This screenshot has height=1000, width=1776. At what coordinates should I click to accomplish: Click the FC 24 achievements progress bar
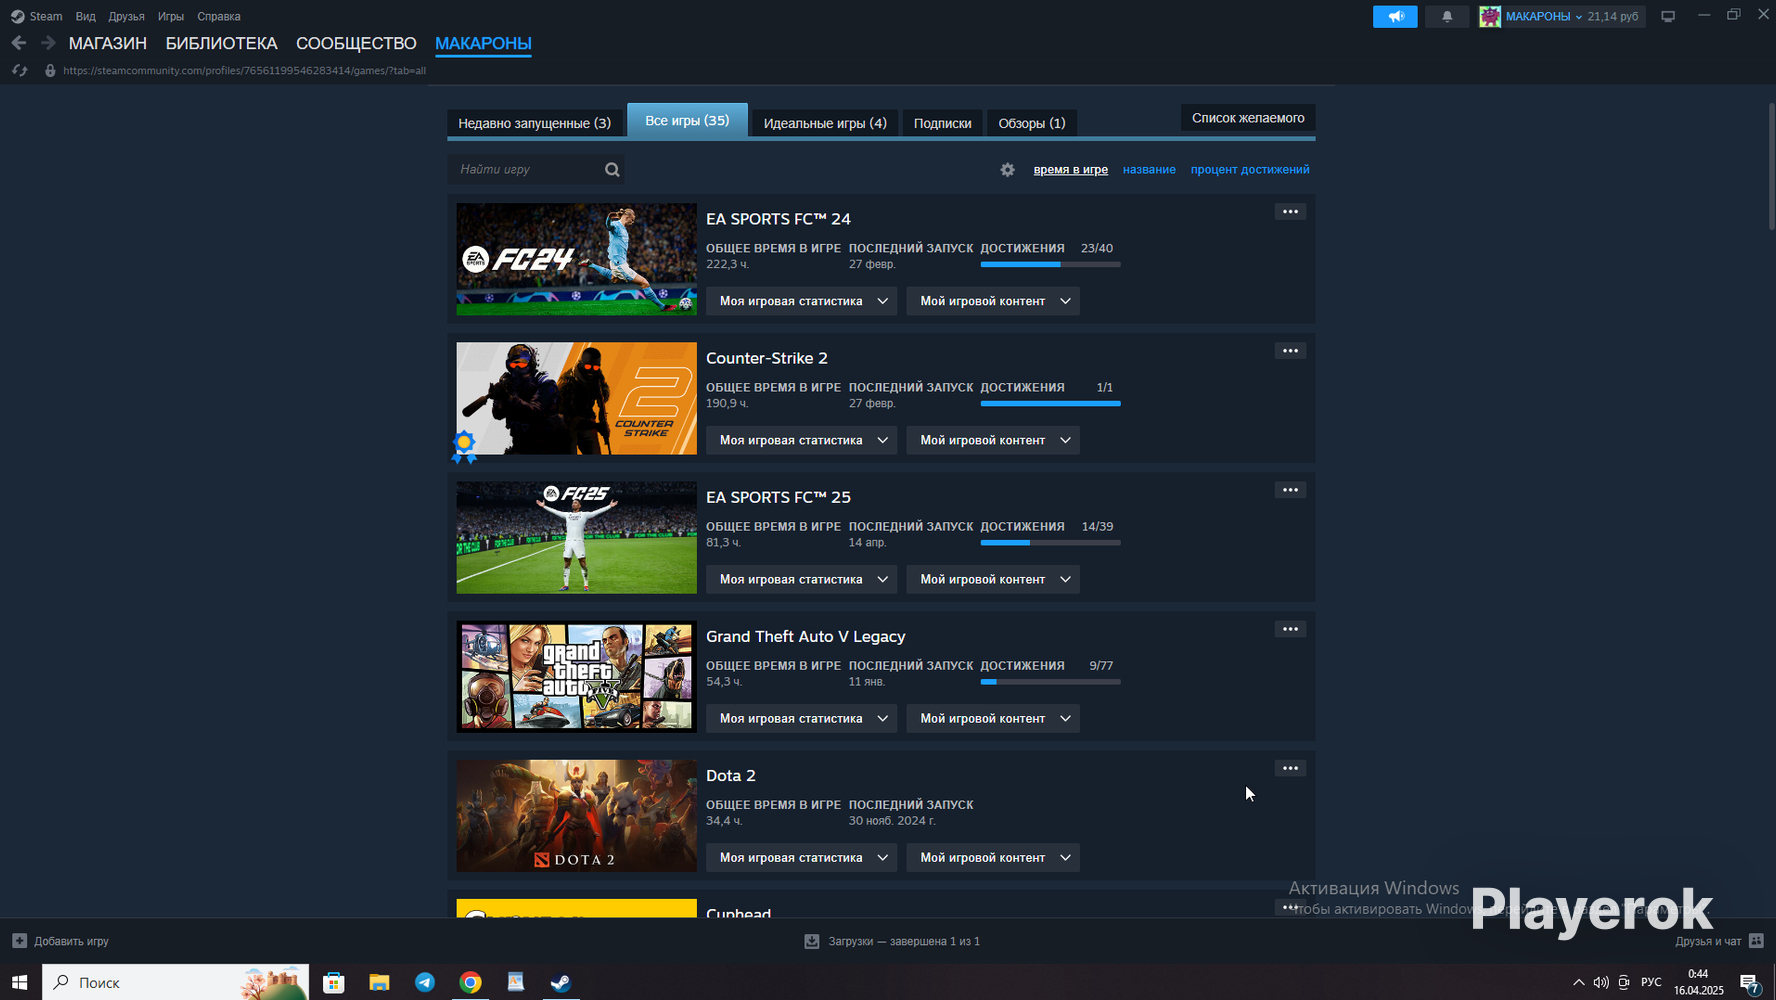[1050, 265]
